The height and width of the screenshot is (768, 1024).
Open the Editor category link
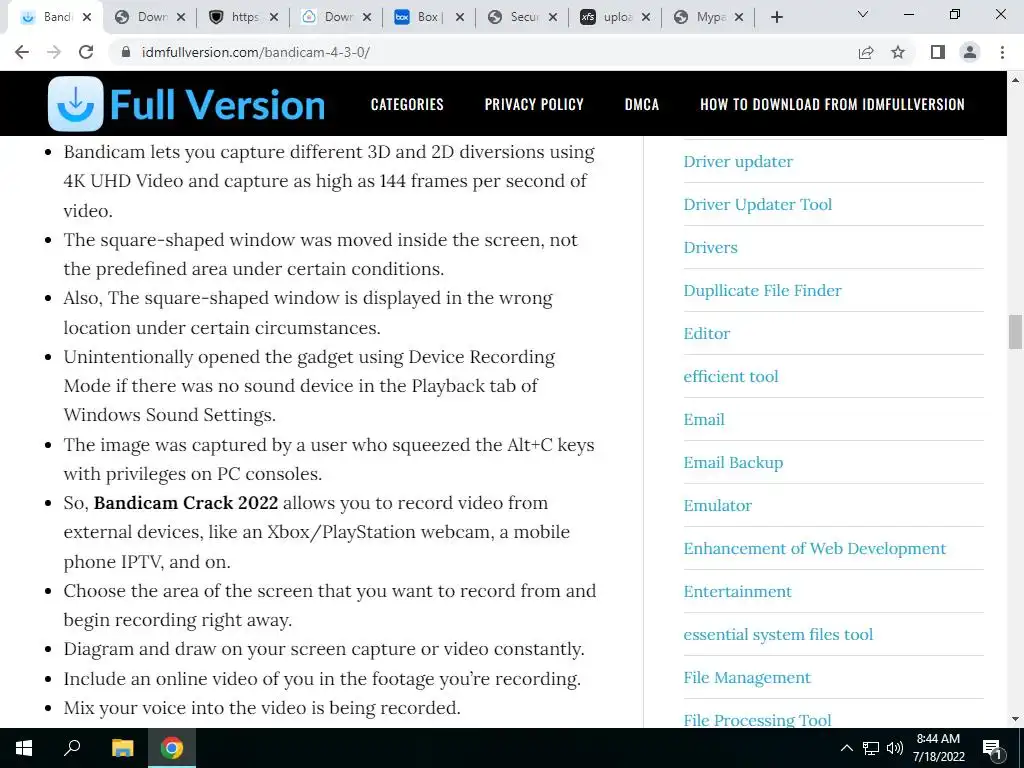(707, 334)
